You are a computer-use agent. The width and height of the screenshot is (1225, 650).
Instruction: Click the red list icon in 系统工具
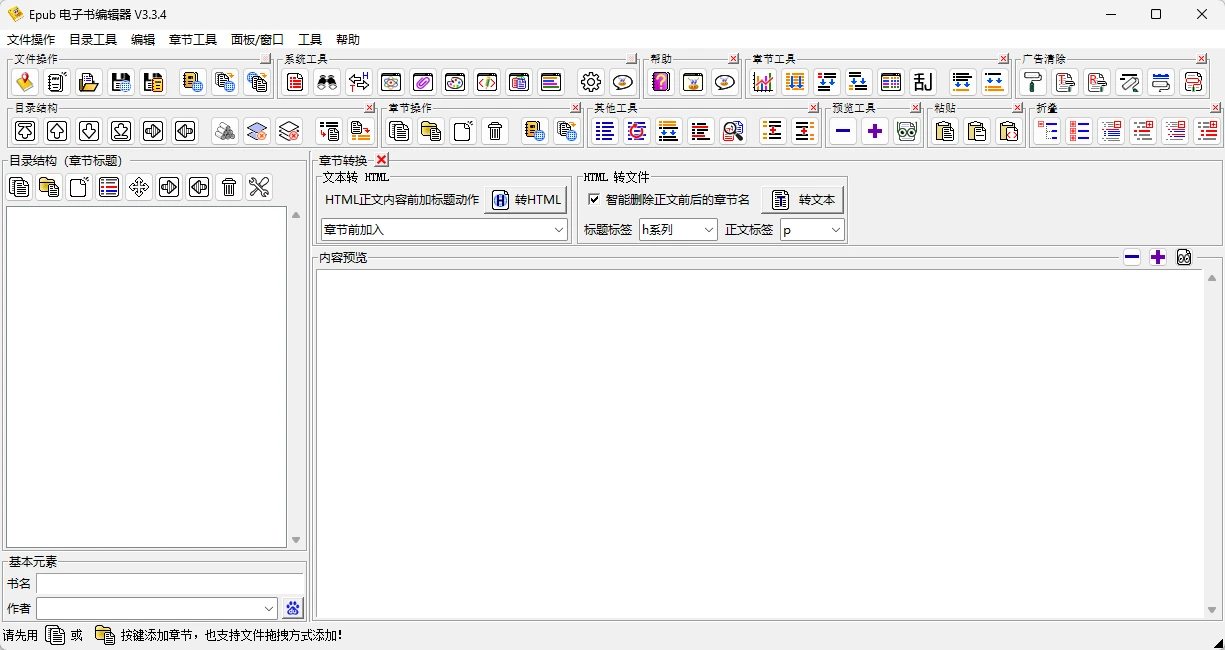pyautogui.click(x=295, y=82)
